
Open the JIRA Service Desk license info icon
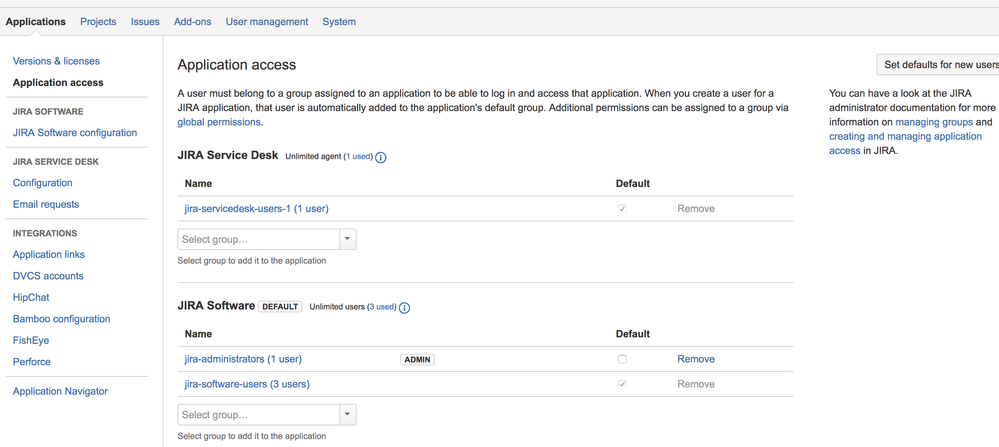click(381, 157)
